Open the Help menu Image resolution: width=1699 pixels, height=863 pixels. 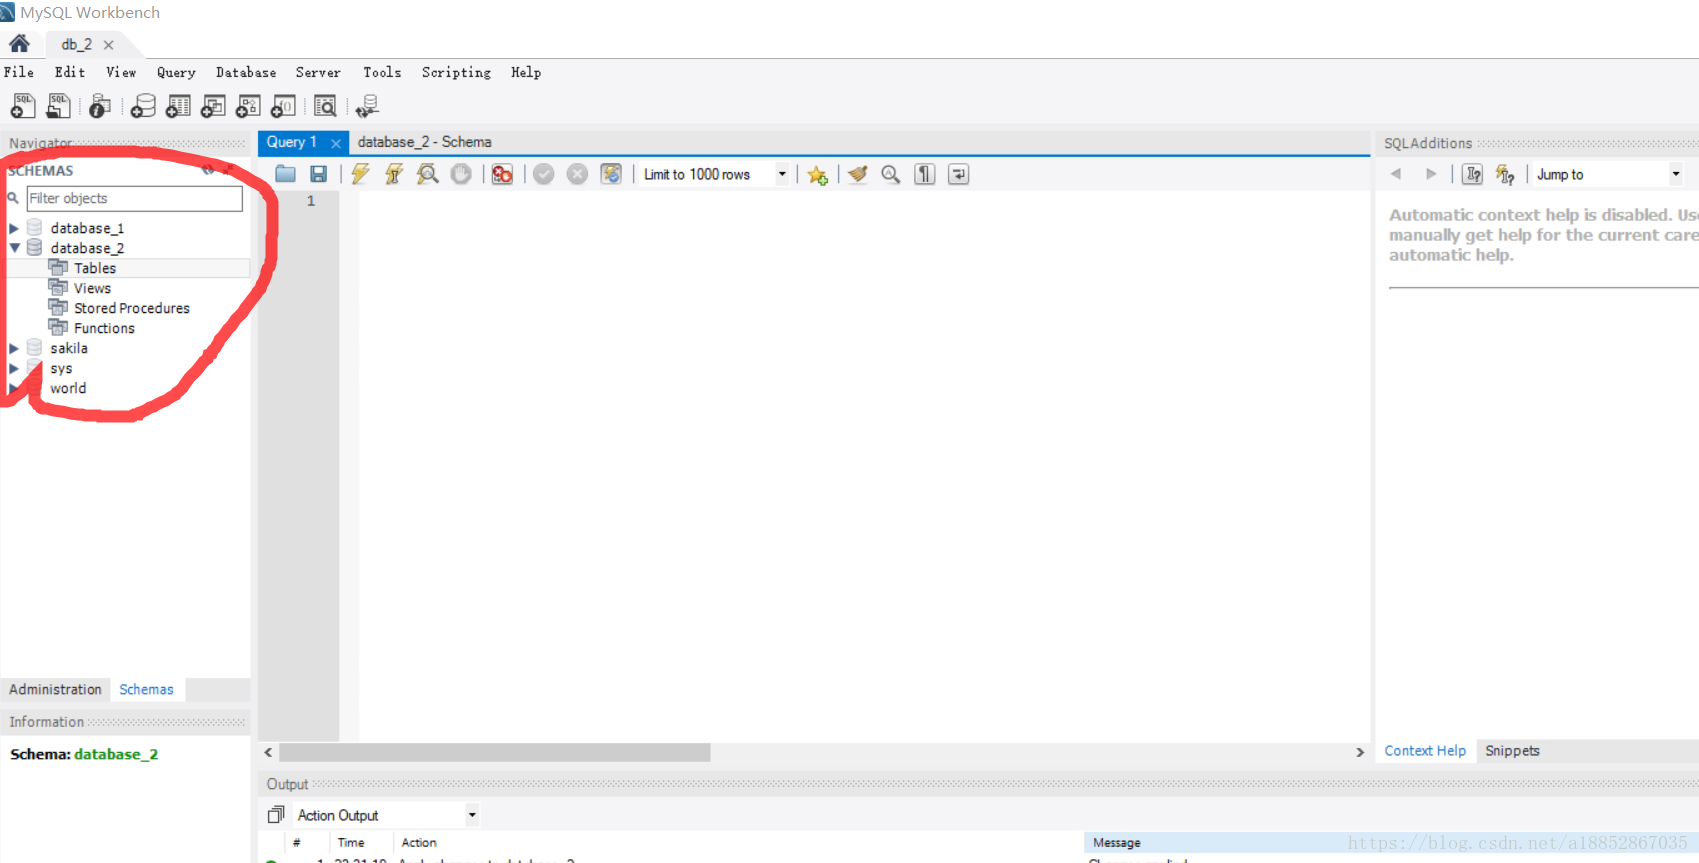pyautogui.click(x=526, y=72)
